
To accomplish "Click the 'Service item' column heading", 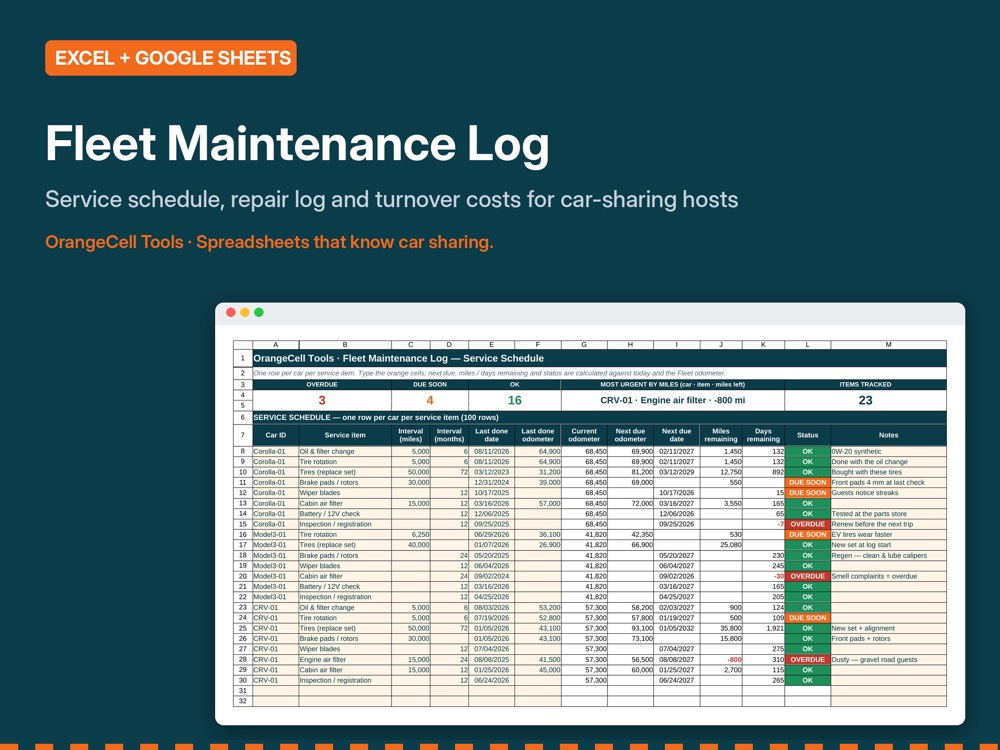I will (345, 435).
